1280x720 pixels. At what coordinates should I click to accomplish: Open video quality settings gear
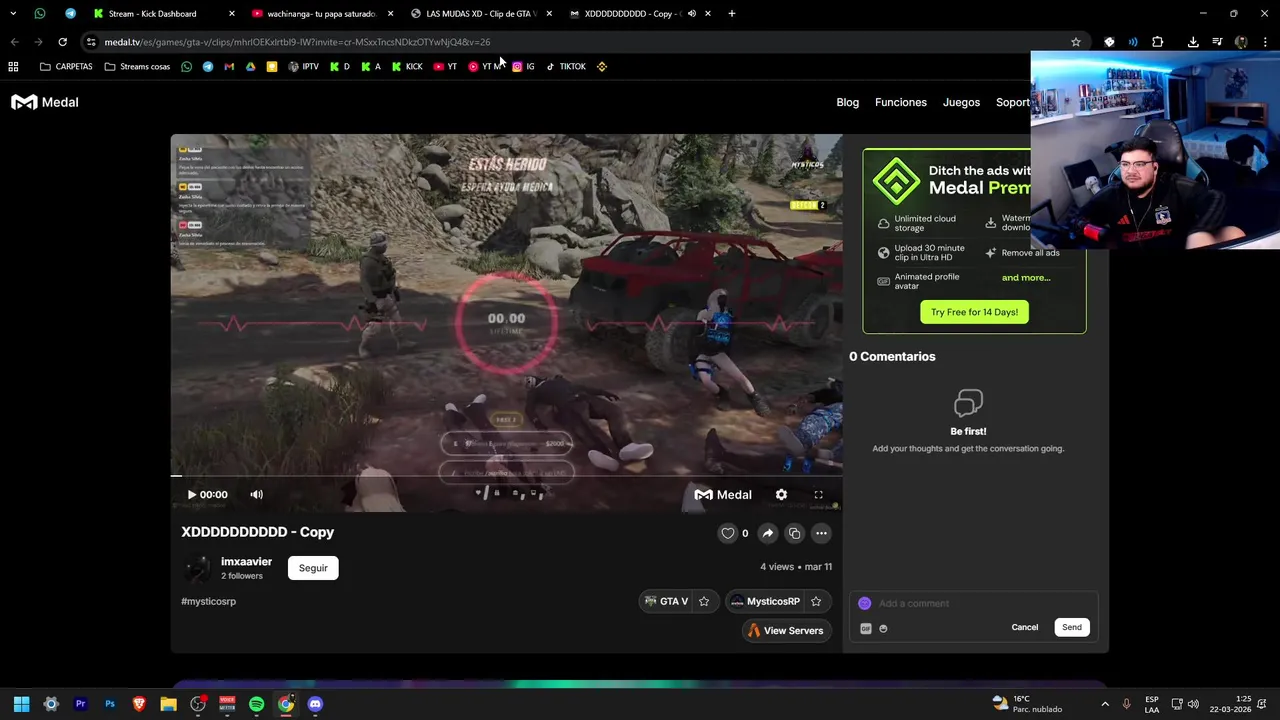(x=781, y=494)
